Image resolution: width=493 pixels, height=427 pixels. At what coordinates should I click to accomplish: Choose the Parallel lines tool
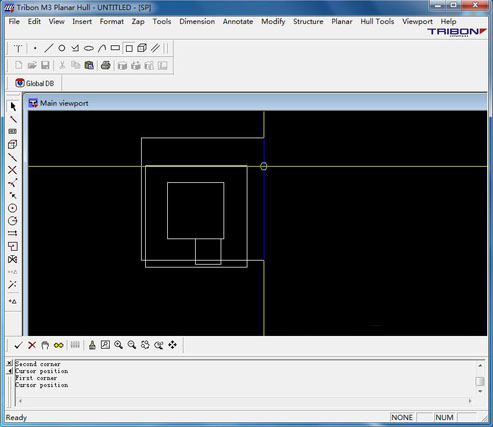155,48
